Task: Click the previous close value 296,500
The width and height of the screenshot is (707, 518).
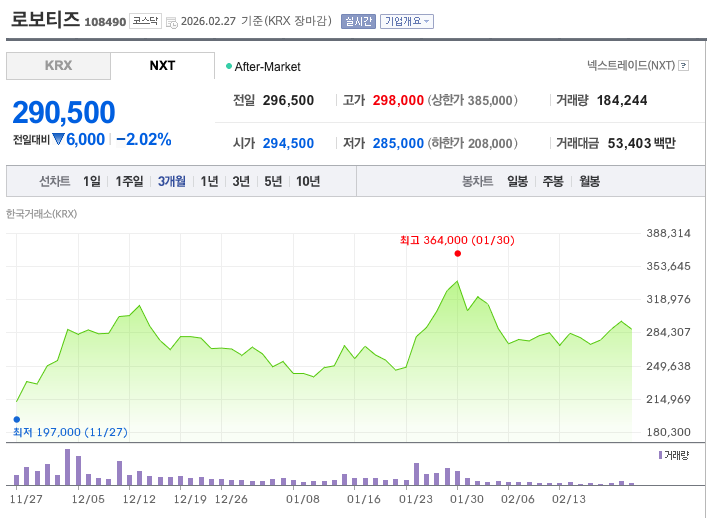Action: pos(289,100)
